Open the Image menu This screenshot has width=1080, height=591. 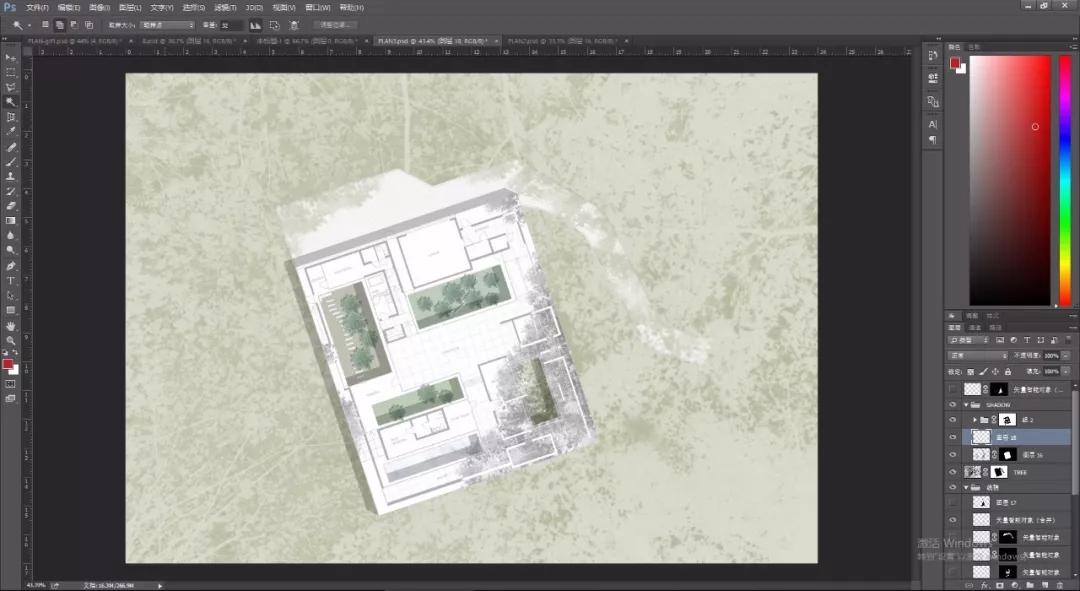tap(99, 8)
